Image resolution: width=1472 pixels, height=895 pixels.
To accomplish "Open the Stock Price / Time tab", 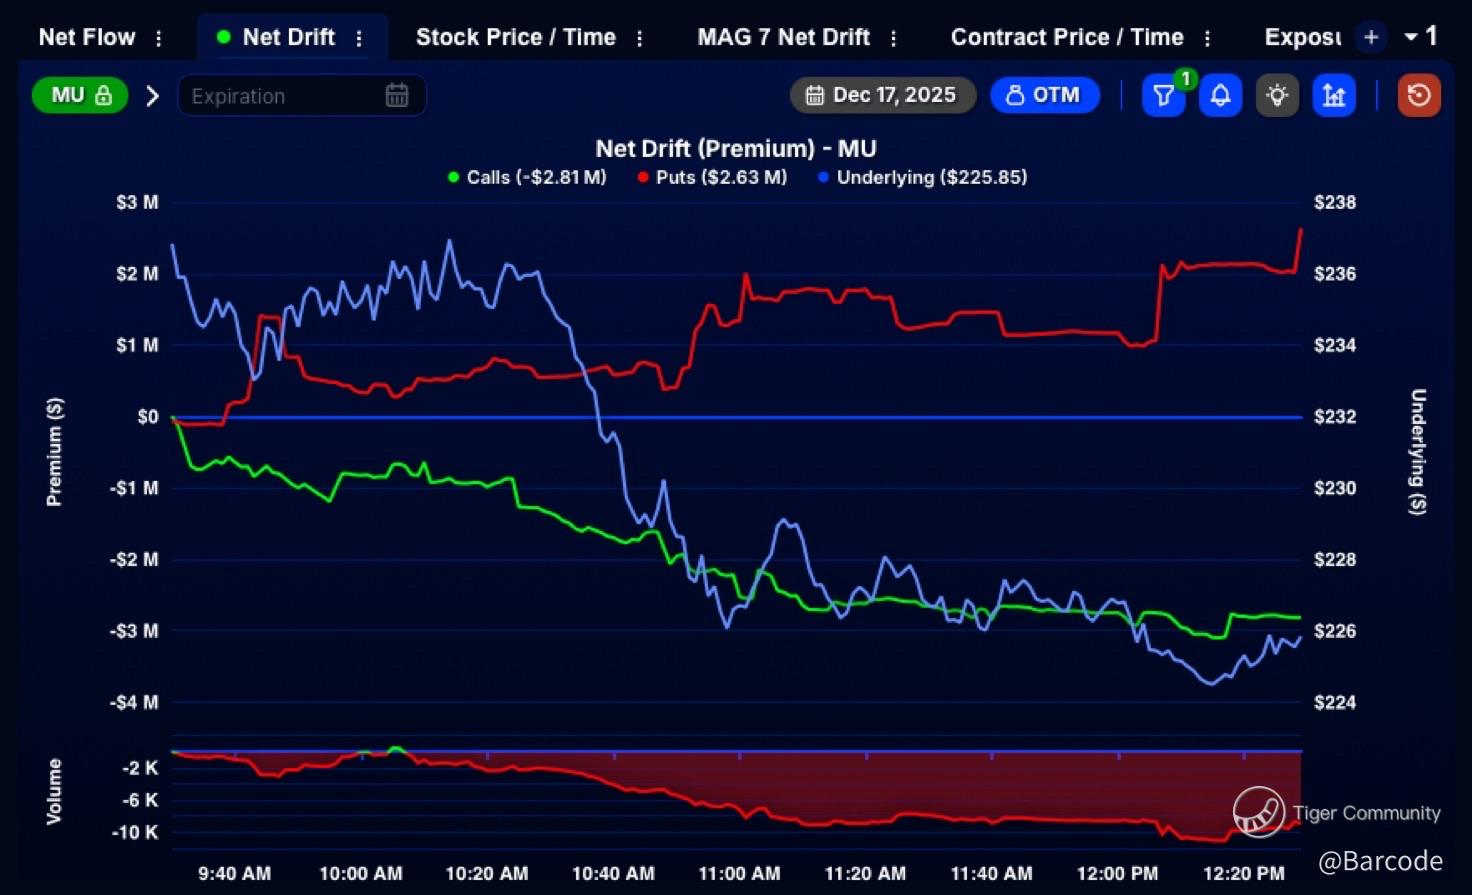I will (516, 37).
